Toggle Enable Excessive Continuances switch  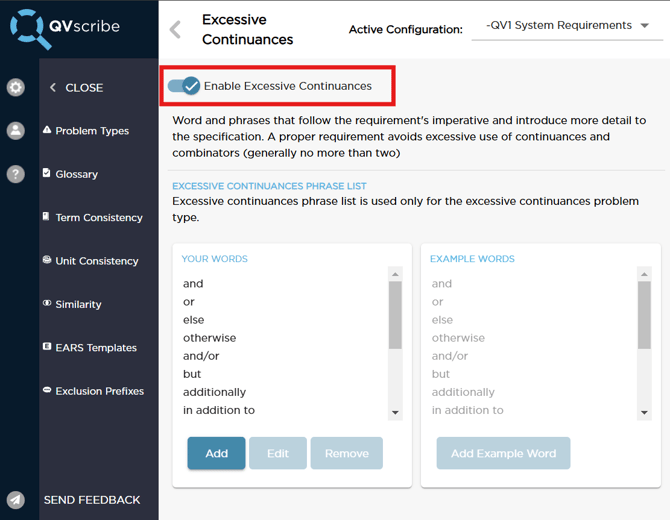185,86
